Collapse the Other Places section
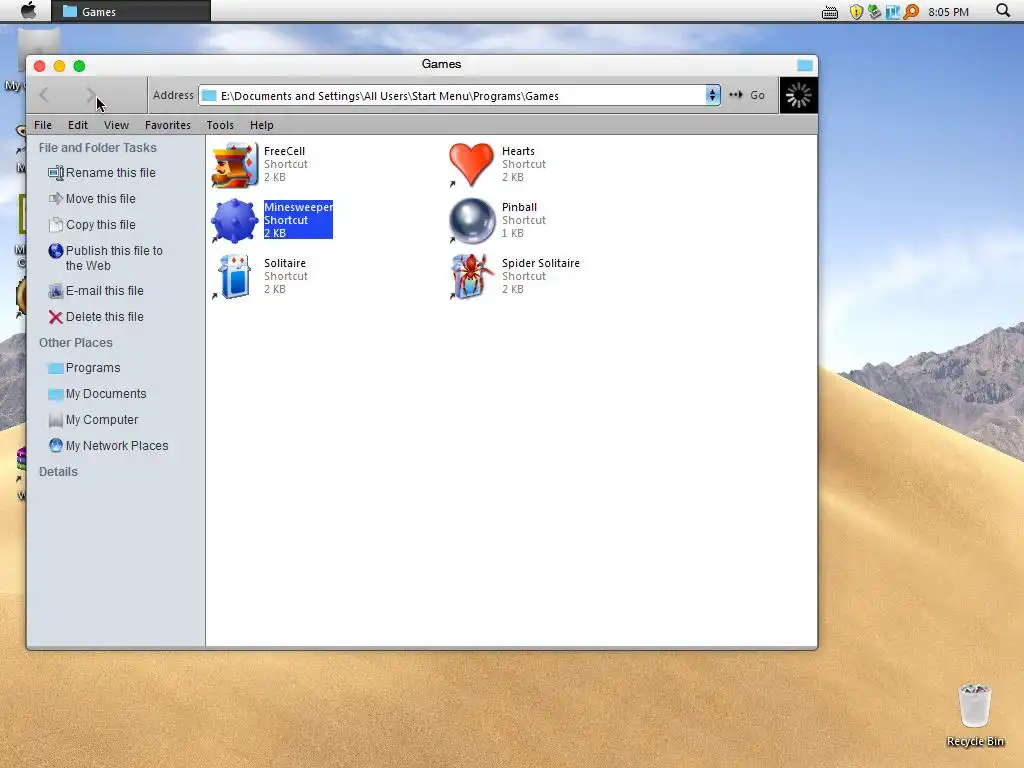The height and width of the screenshot is (768, 1024). pos(76,343)
